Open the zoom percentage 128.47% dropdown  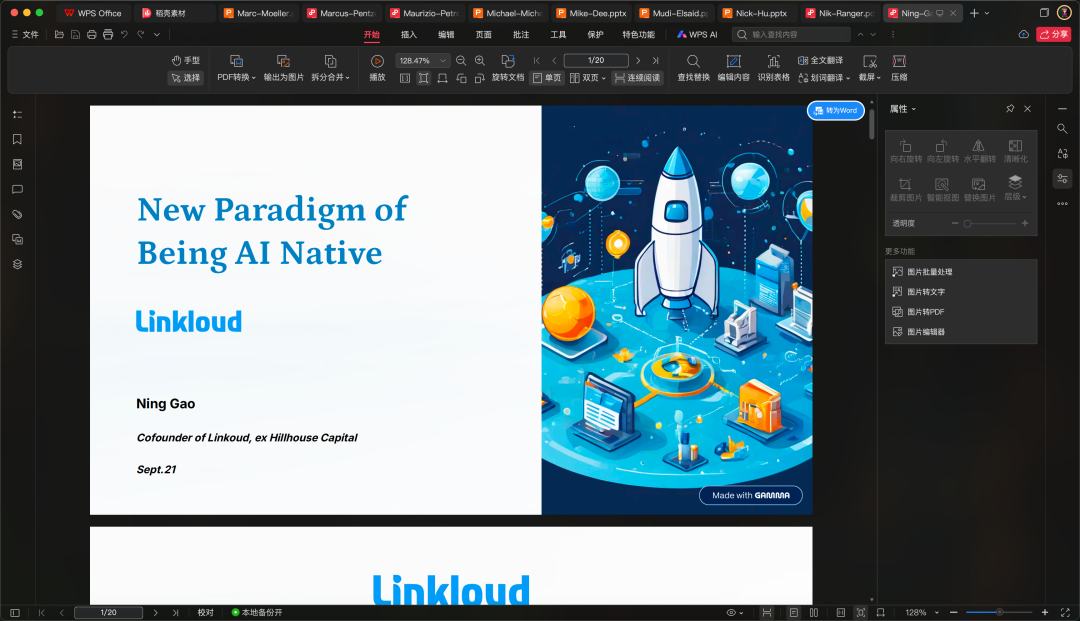[x=443, y=61]
